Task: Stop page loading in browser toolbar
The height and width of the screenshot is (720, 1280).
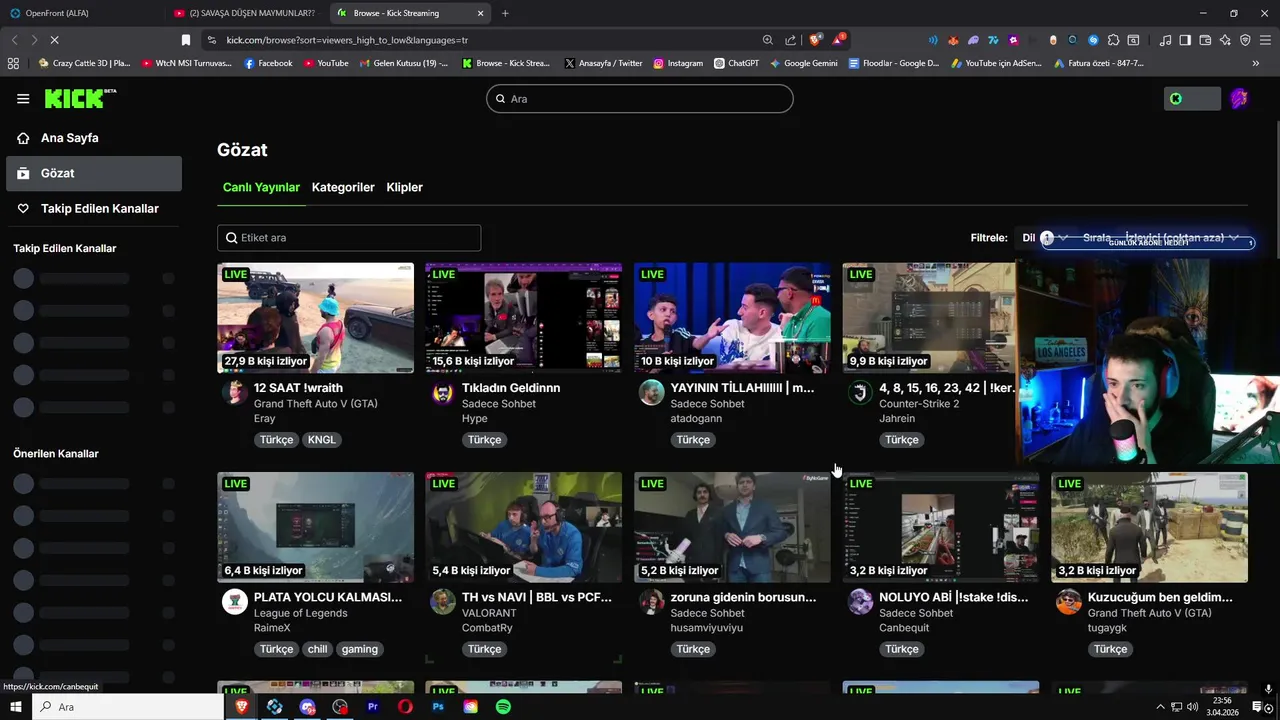Action: 54,40
